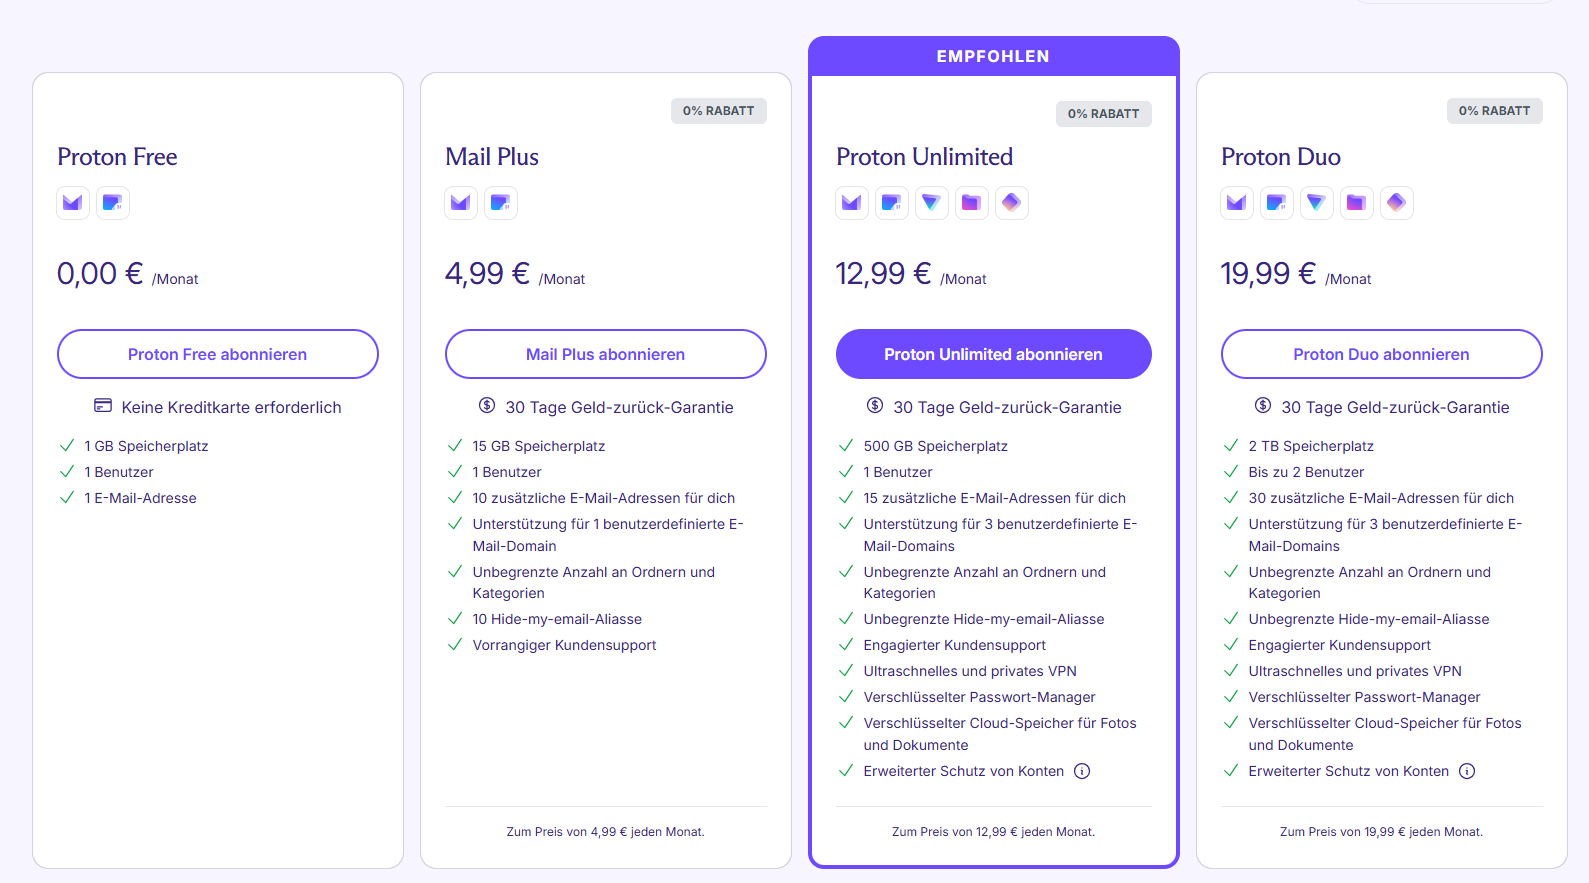Viewport: 1589px width, 883px height.
Task: Choose the Proton Duo abonnieren button
Action: click(1382, 354)
